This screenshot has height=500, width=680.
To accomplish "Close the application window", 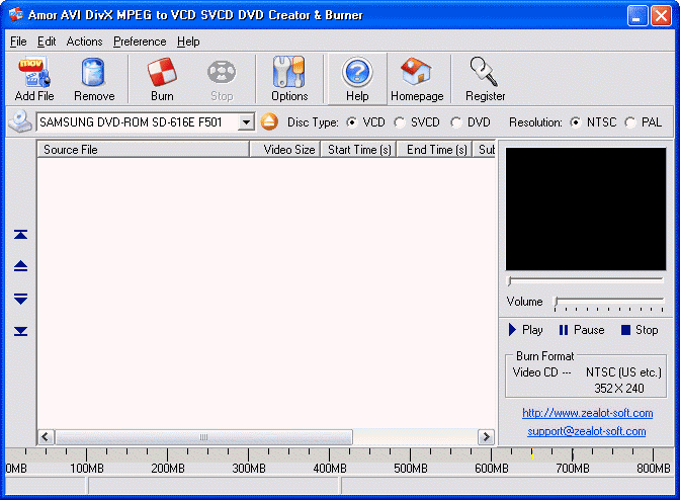I will 661,16.
